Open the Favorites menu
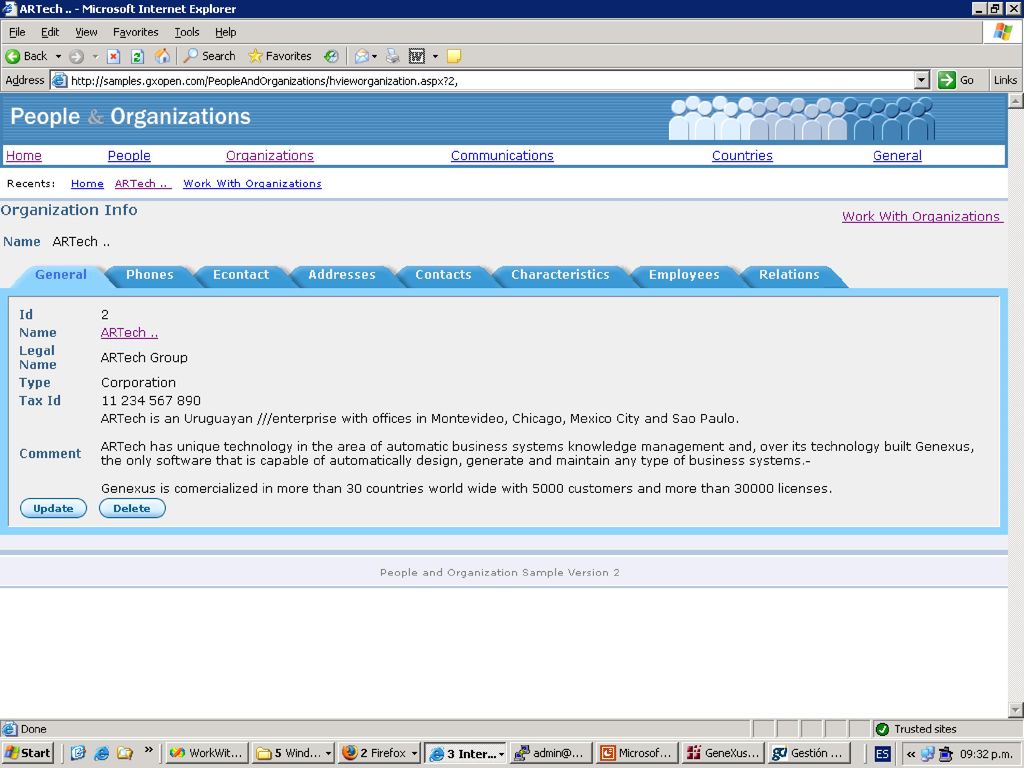Image resolution: width=1024 pixels, height=768 pixels. pos(135,32)
